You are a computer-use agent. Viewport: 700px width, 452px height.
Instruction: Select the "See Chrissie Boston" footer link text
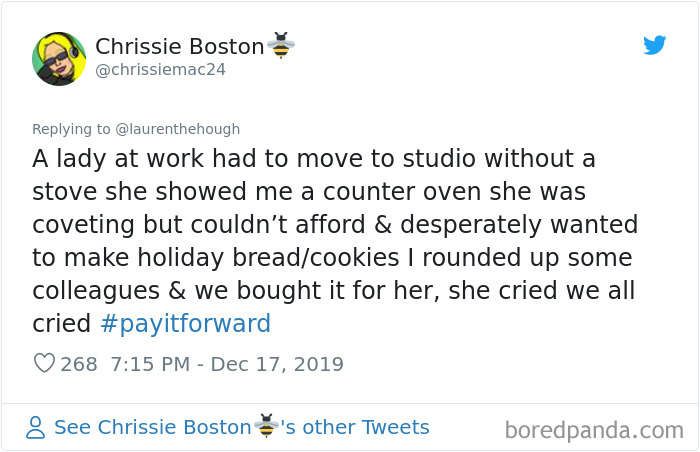[153, 428]
